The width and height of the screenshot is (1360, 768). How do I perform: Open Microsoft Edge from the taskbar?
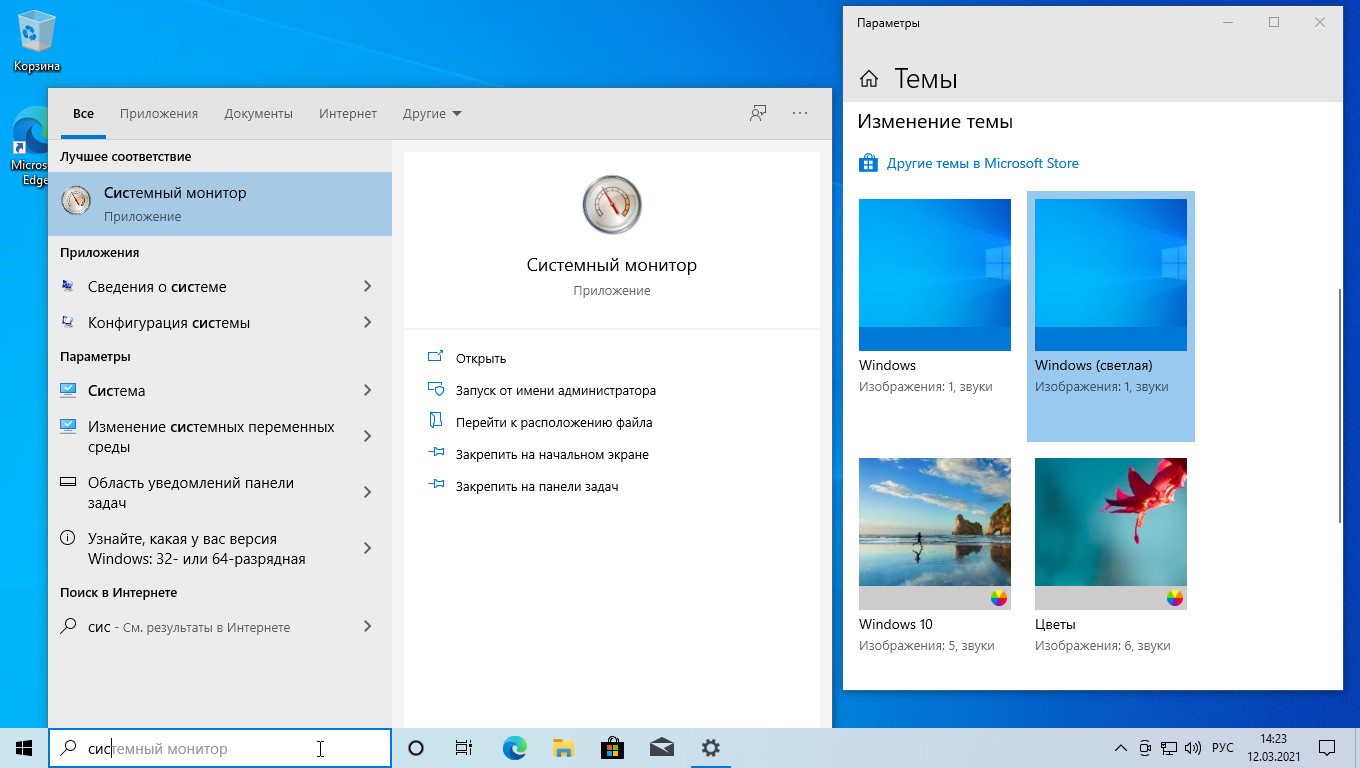(514, 748)
